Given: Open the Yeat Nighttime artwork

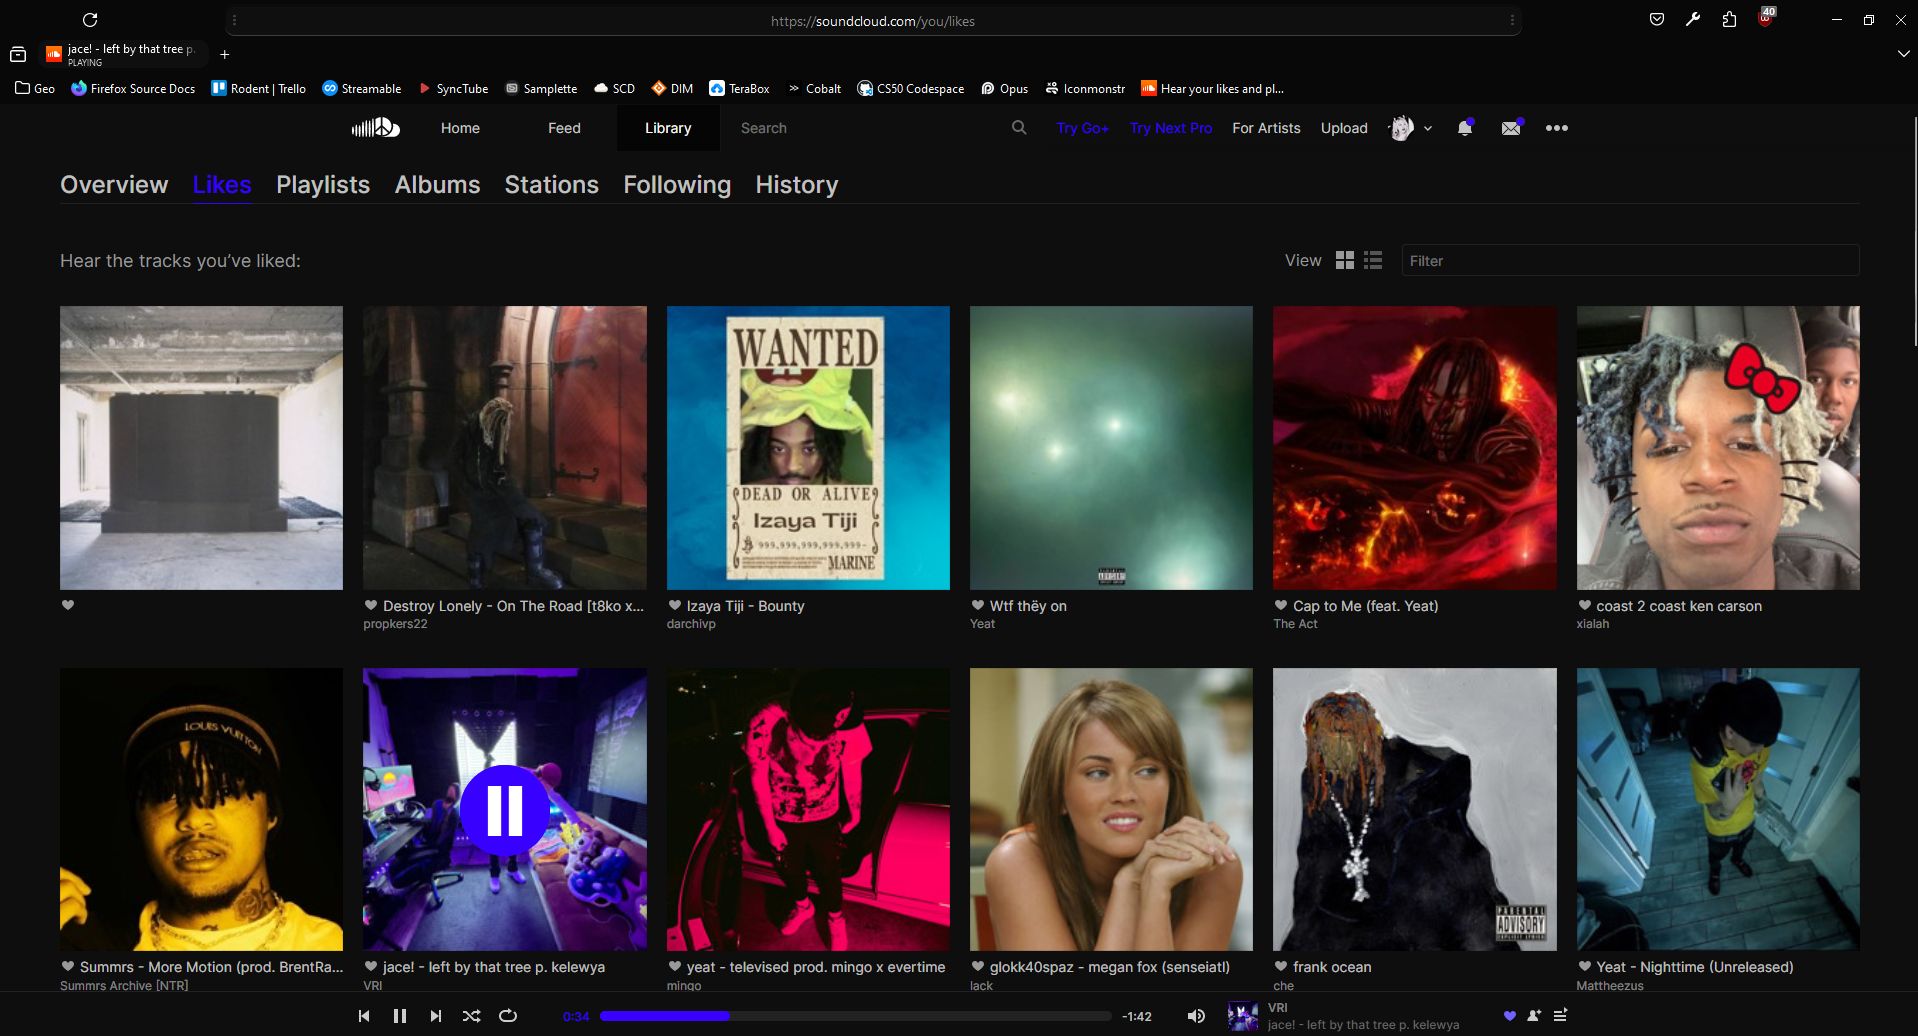Looking at the screenshot, I should [1718, 809].
